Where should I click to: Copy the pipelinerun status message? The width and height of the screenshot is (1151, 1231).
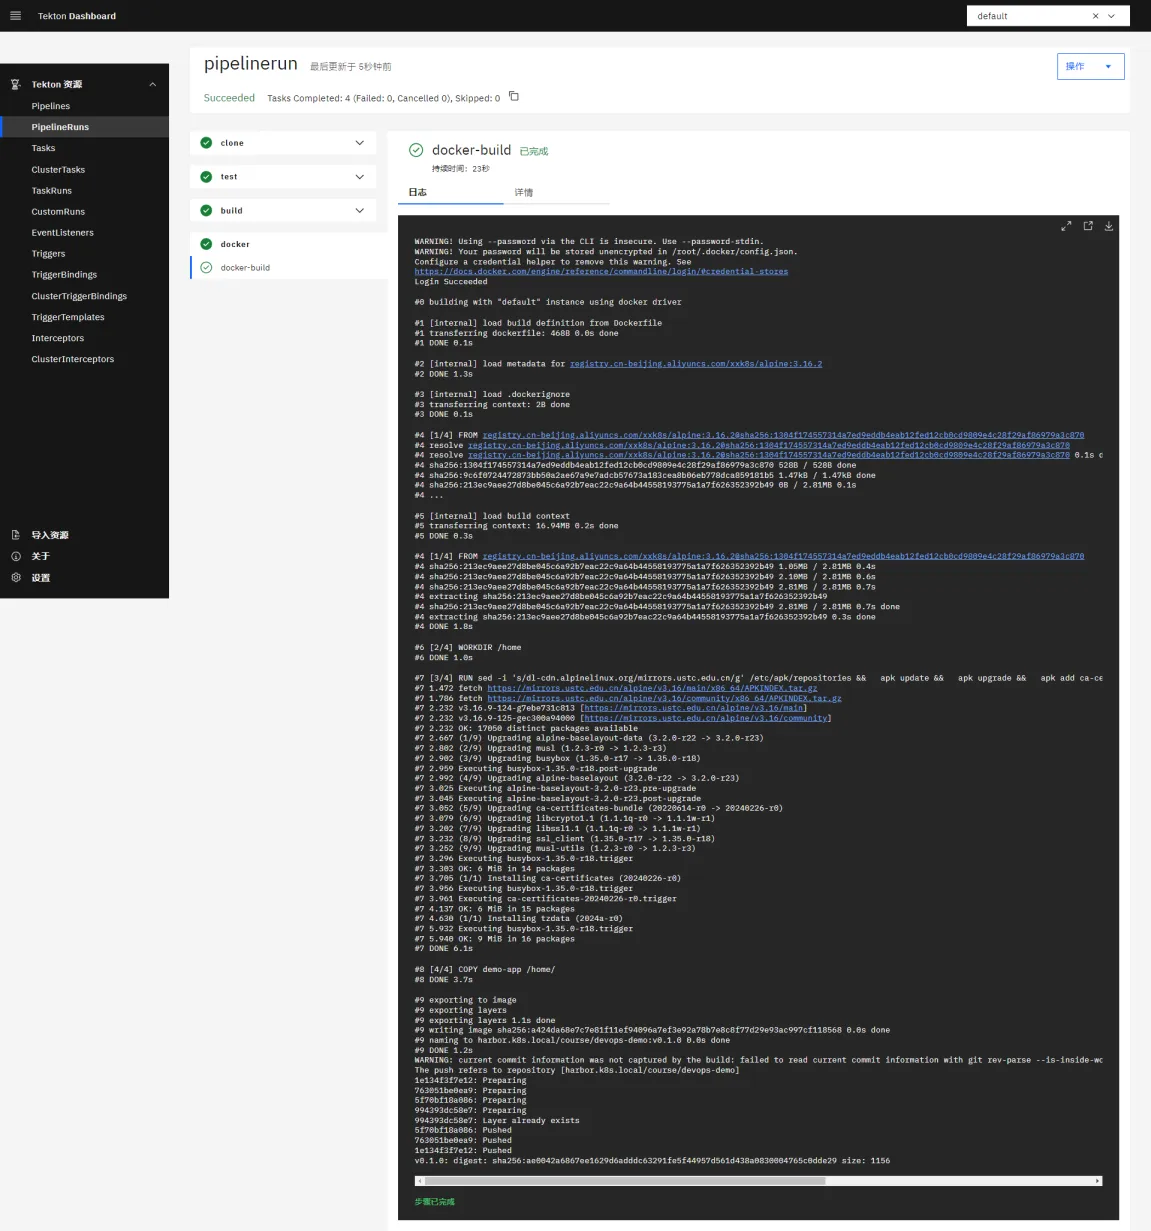[x=514, y=96]
